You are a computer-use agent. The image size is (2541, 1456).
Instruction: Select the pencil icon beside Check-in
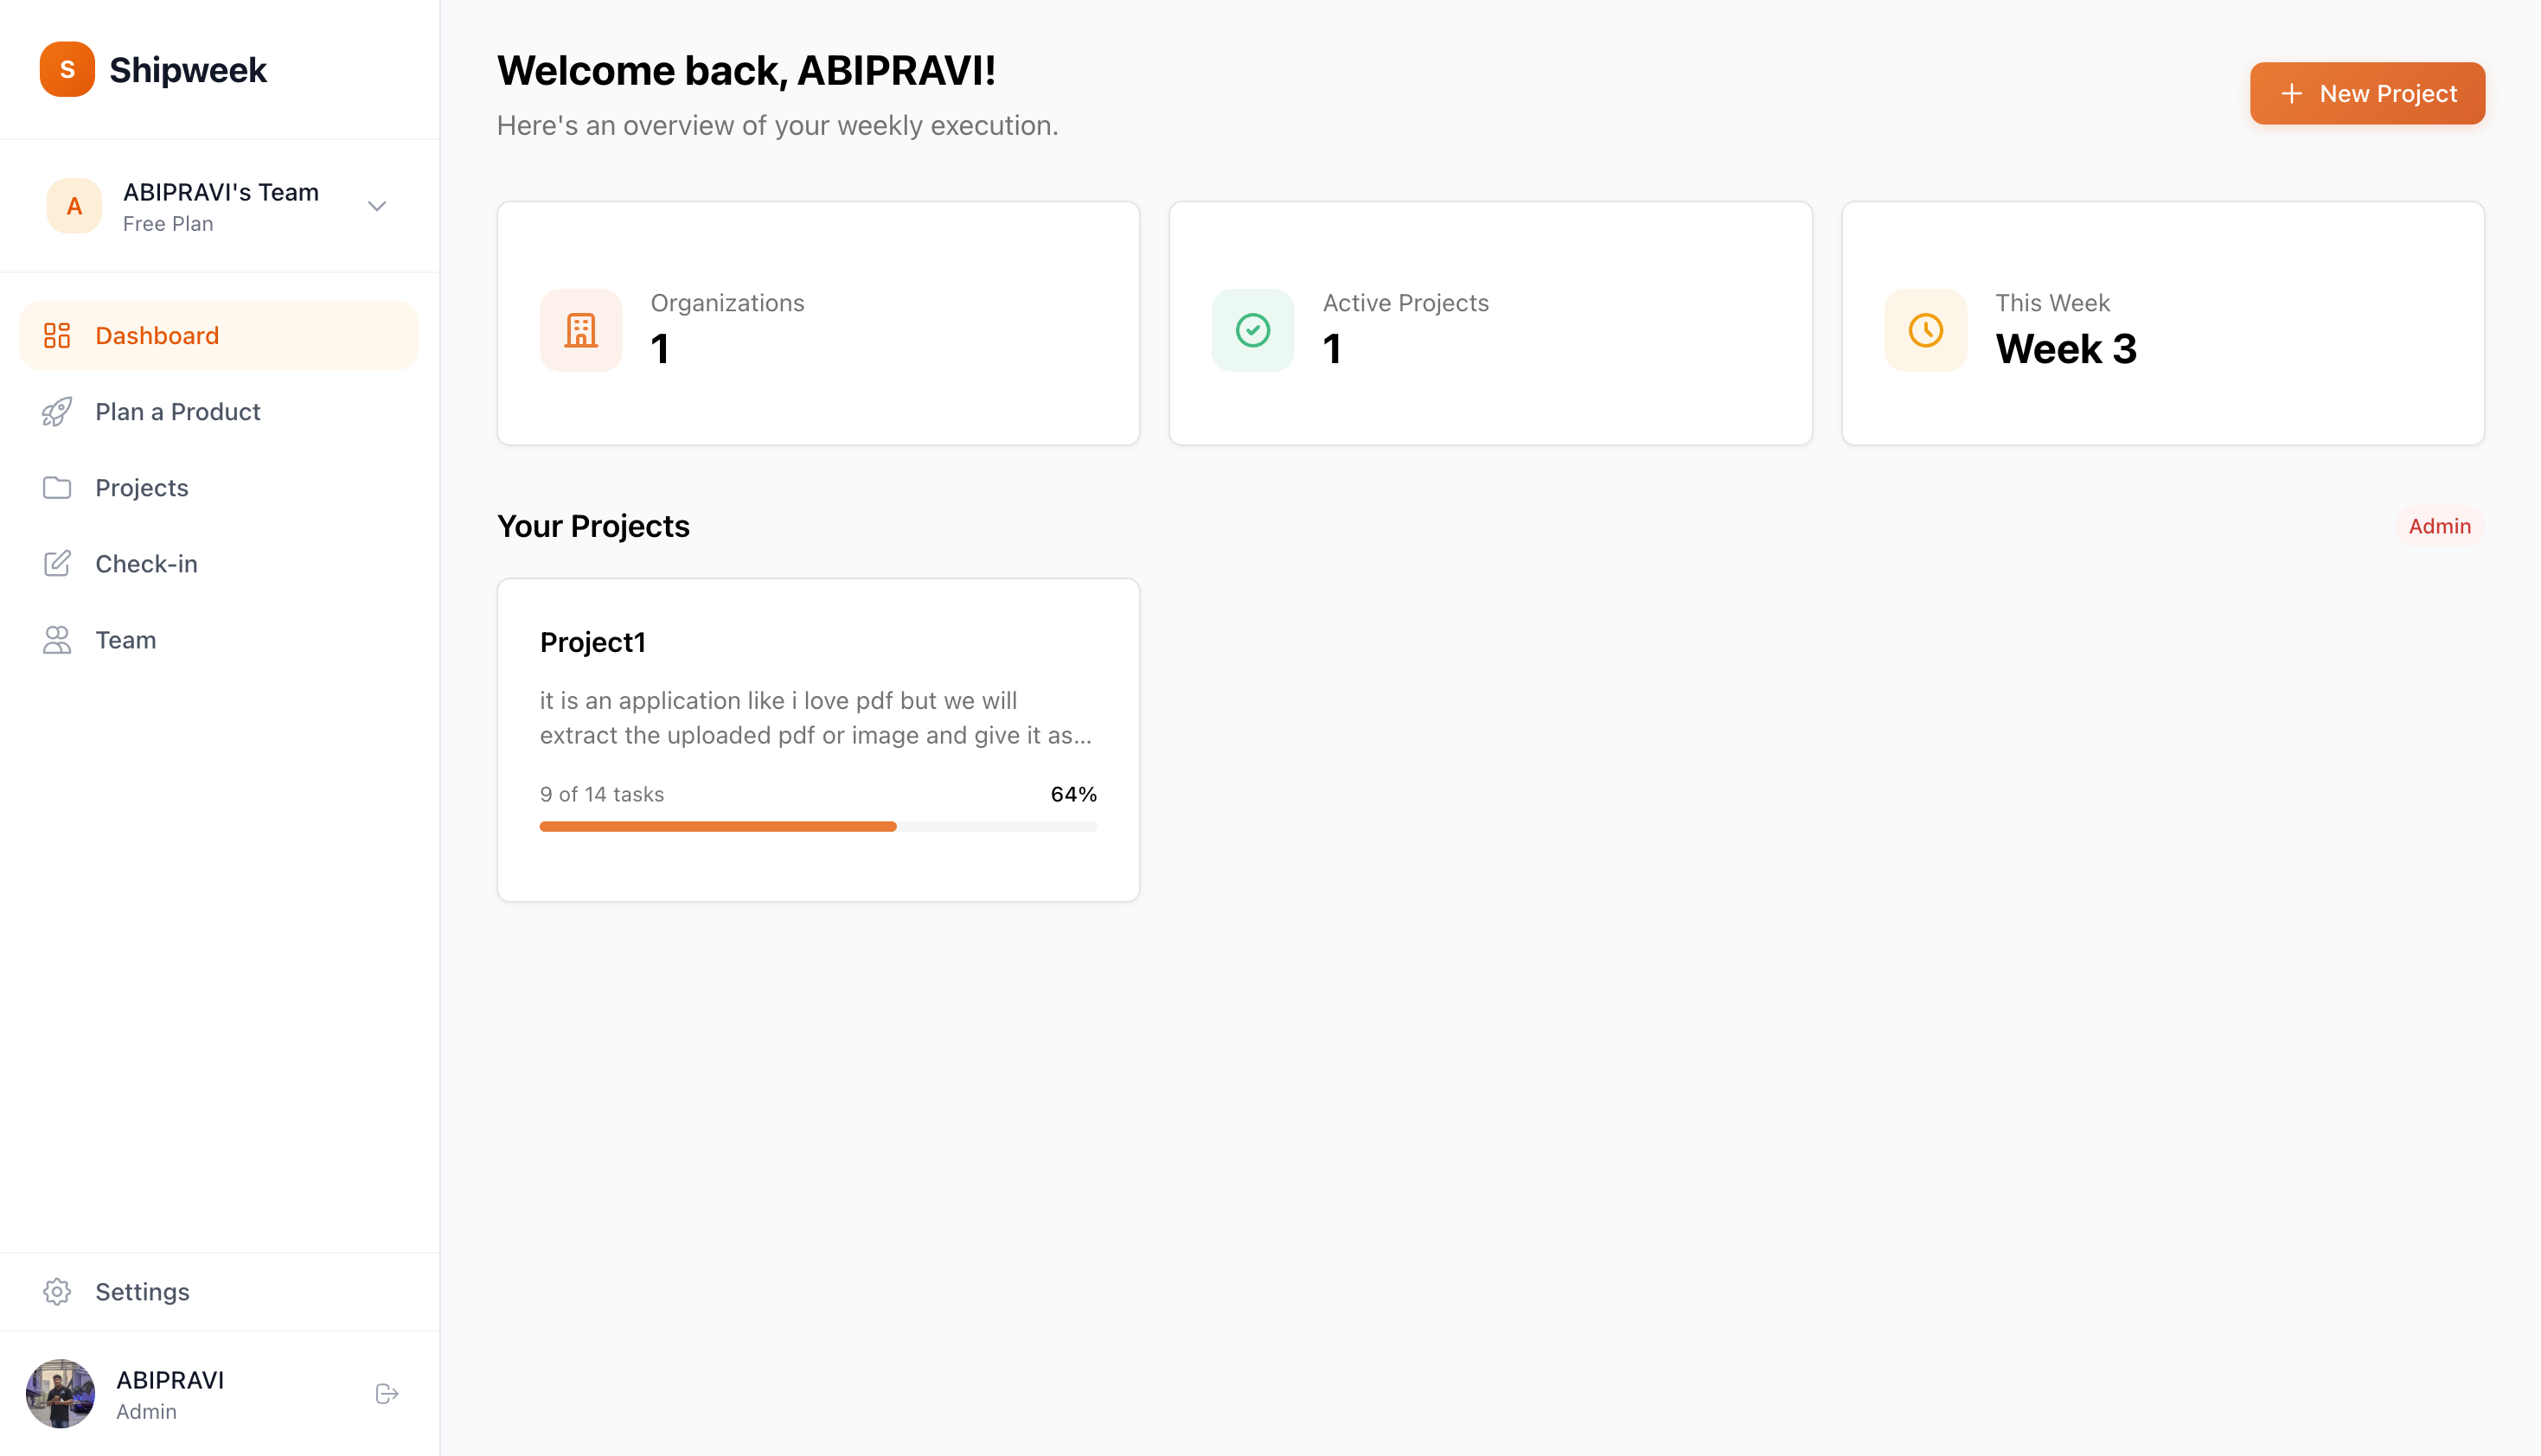point(57,563)
